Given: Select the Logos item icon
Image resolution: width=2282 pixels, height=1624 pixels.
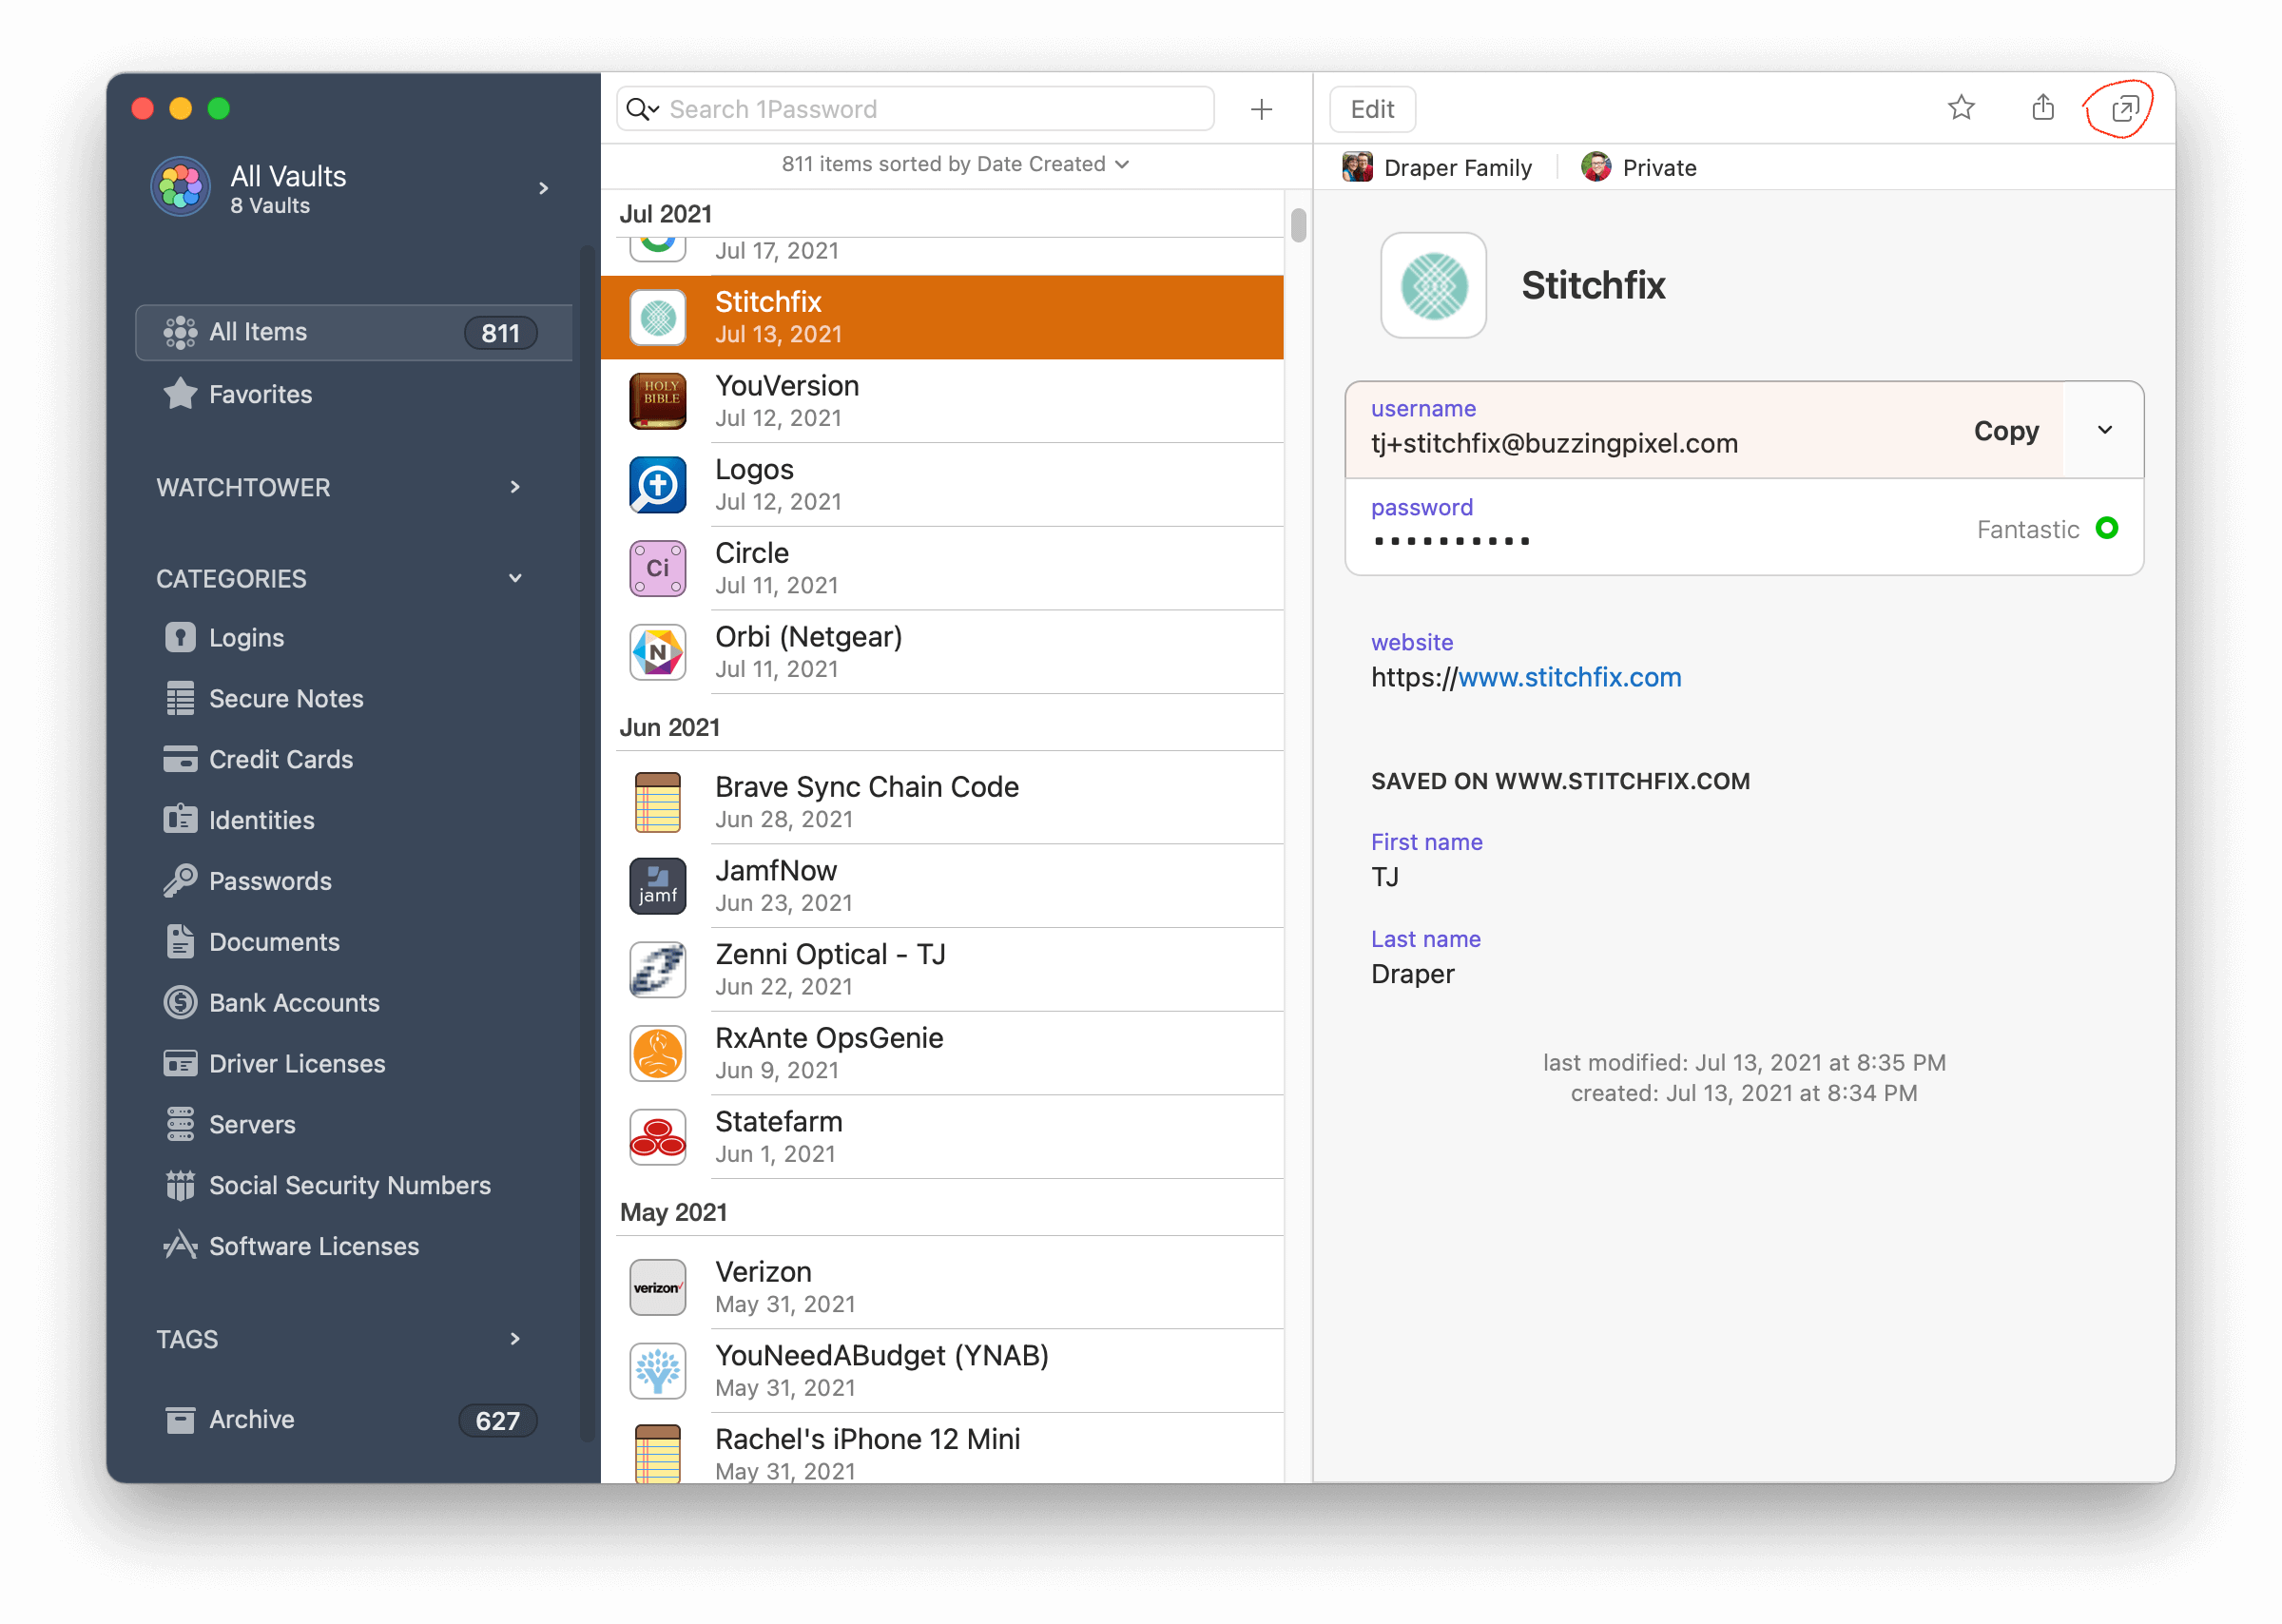Looking at the screenshot, I should pos(657,485).
